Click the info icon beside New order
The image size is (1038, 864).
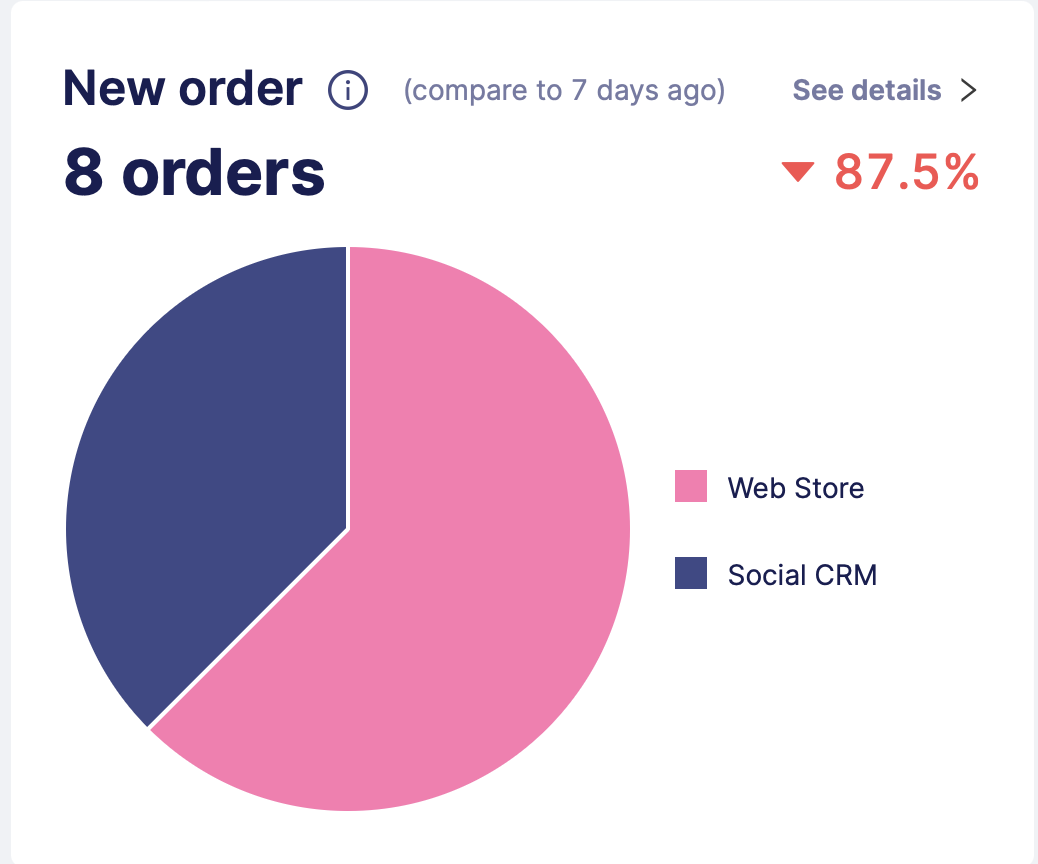(348, 91)
